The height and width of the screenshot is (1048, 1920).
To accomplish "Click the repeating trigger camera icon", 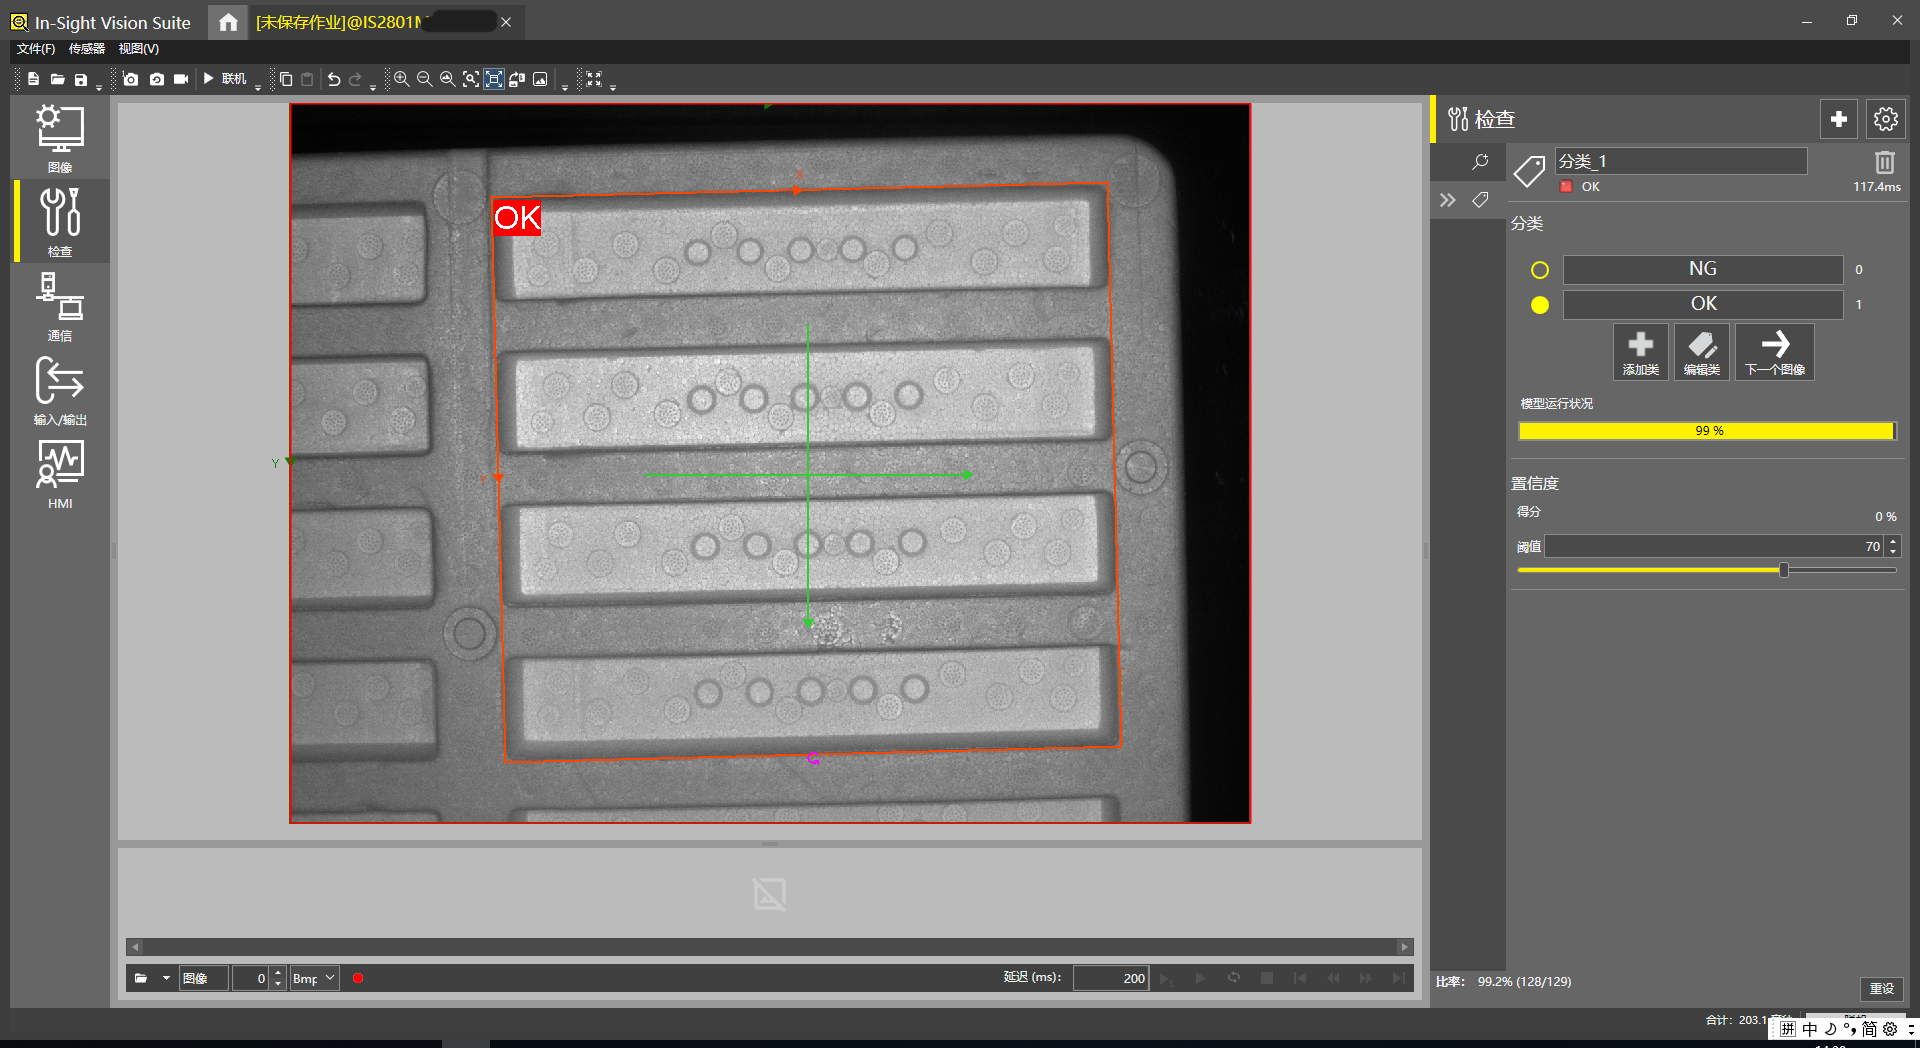I will coord(156,79).
